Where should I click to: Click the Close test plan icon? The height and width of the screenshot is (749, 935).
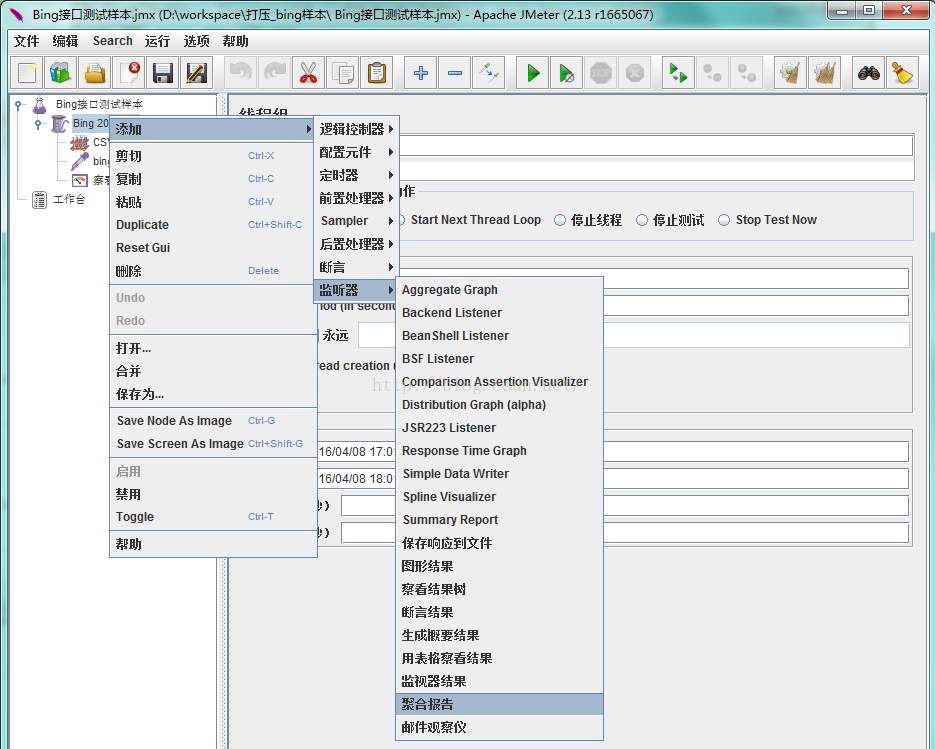(x=129, y=73)
